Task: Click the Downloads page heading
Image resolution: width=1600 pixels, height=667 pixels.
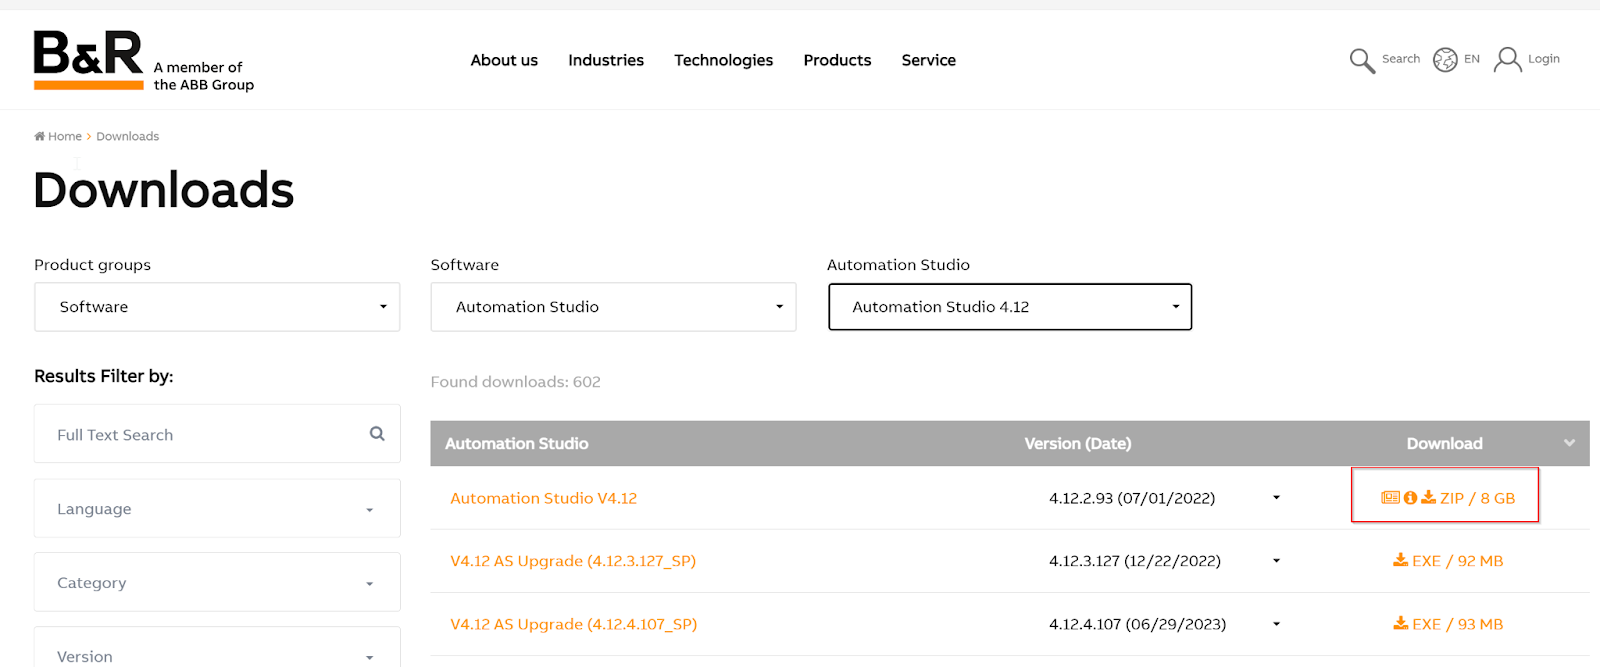Action: pos(163,190)
